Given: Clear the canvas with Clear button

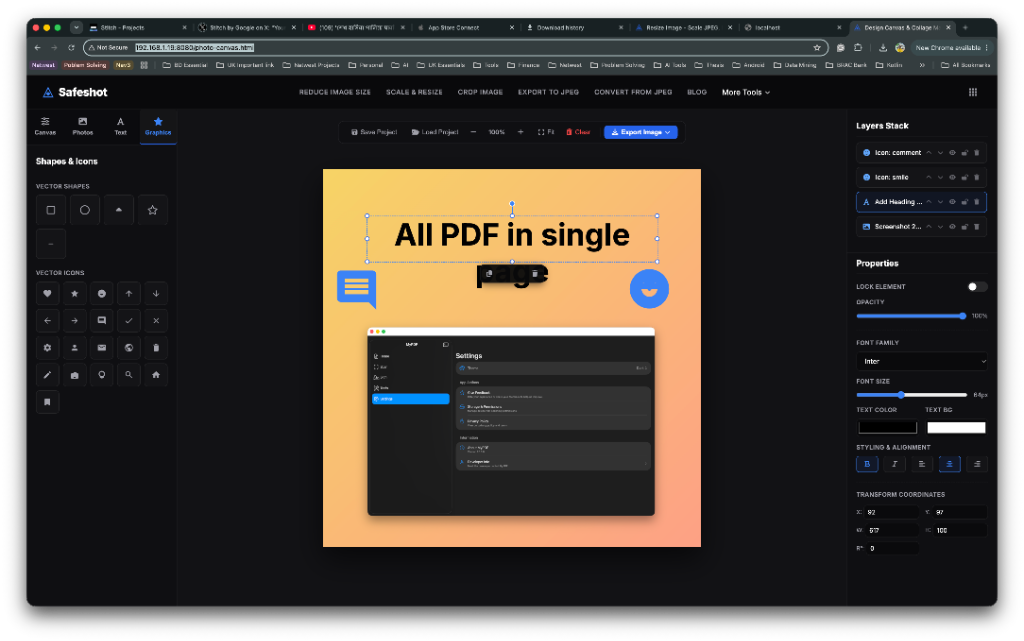Looking at the screenshot, I should [x=578, y=132].
